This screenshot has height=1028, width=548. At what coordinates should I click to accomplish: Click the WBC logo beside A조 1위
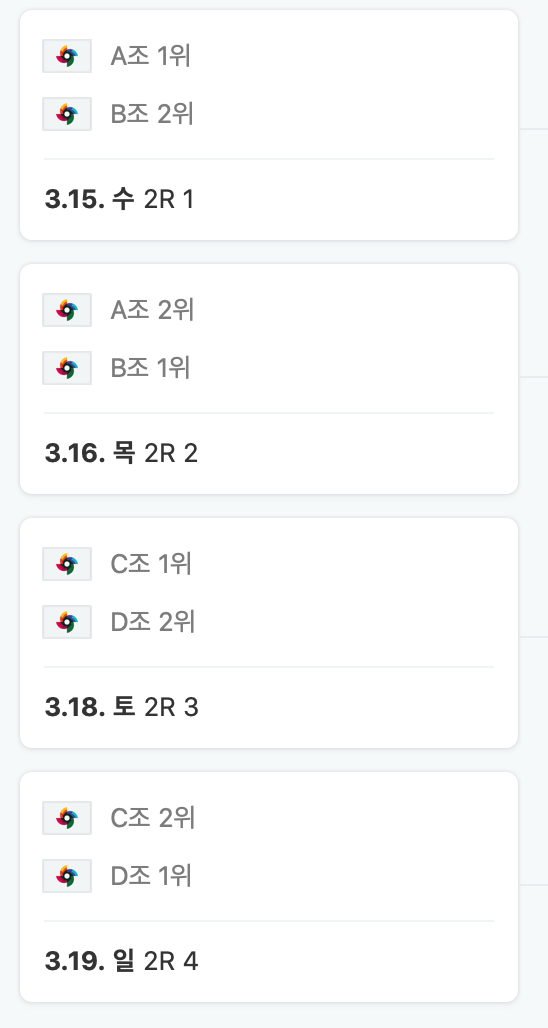(67, 56)
